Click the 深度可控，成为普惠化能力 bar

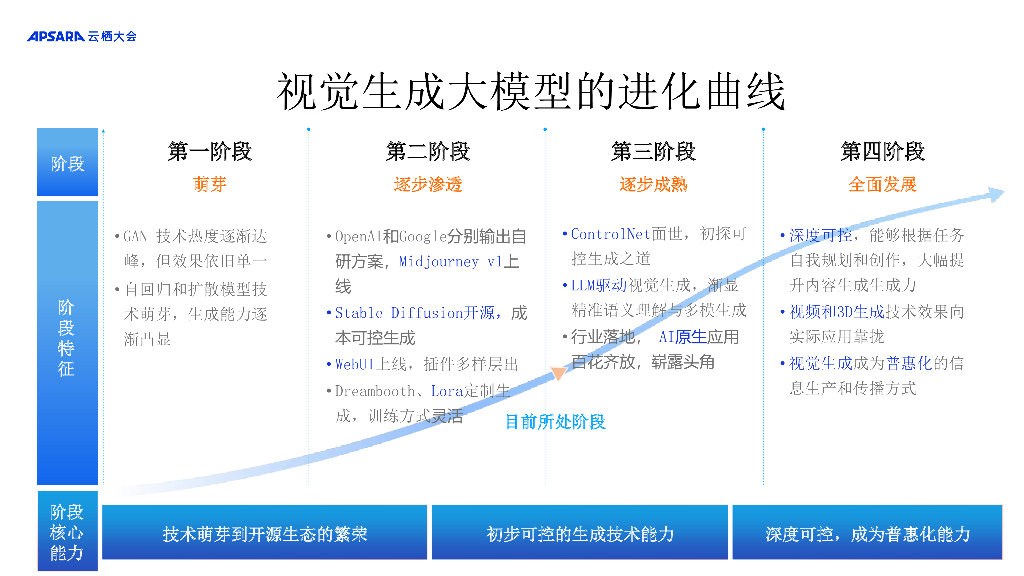point(867,532)
